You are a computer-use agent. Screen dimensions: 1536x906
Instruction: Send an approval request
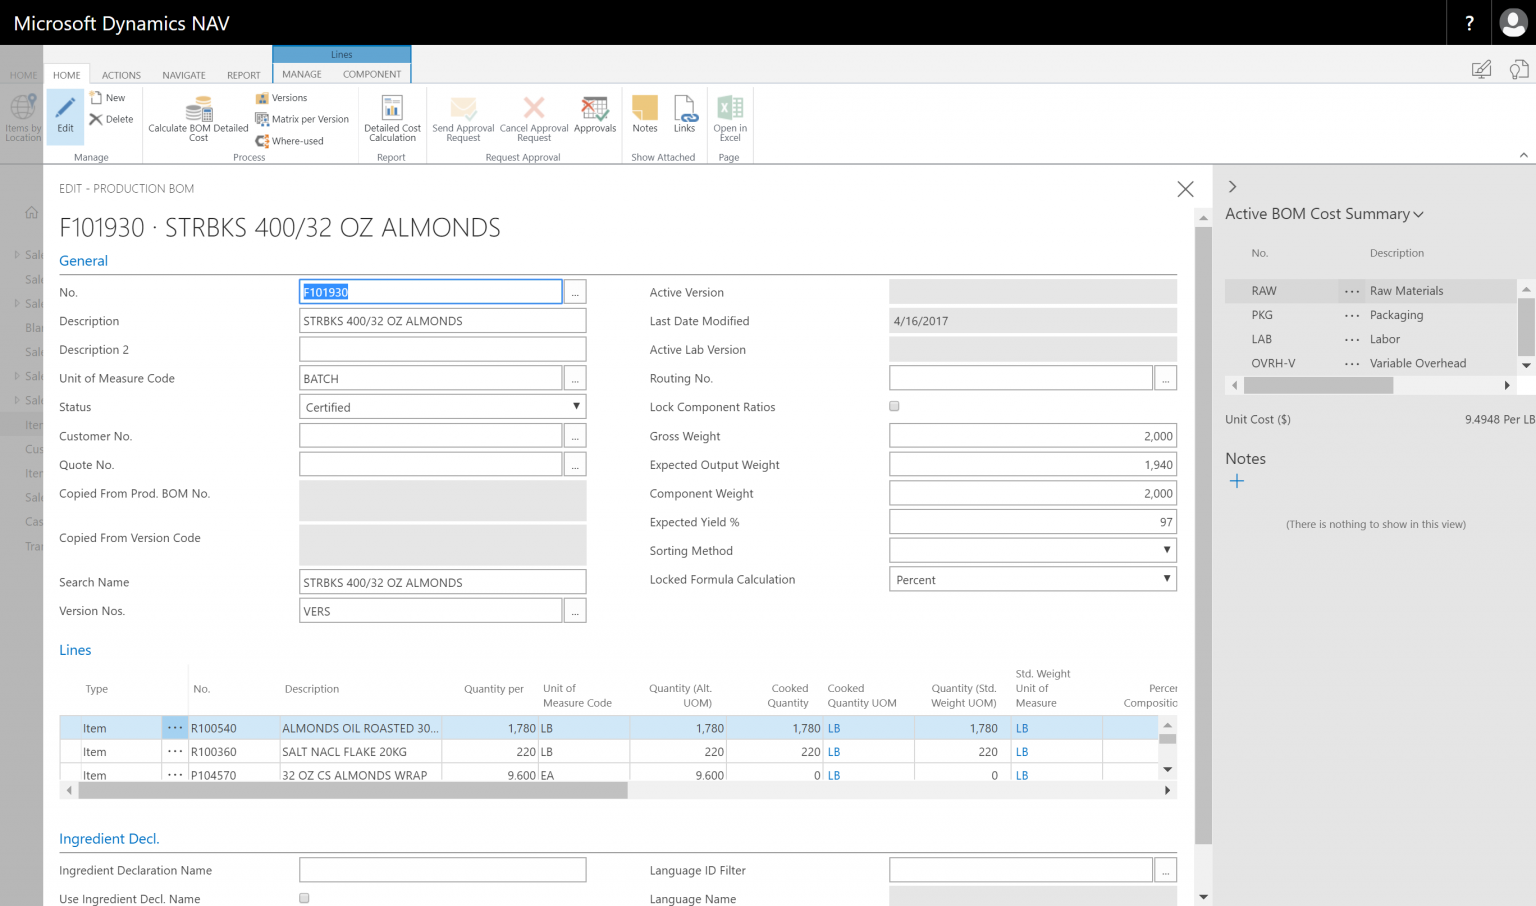[462, 115]
